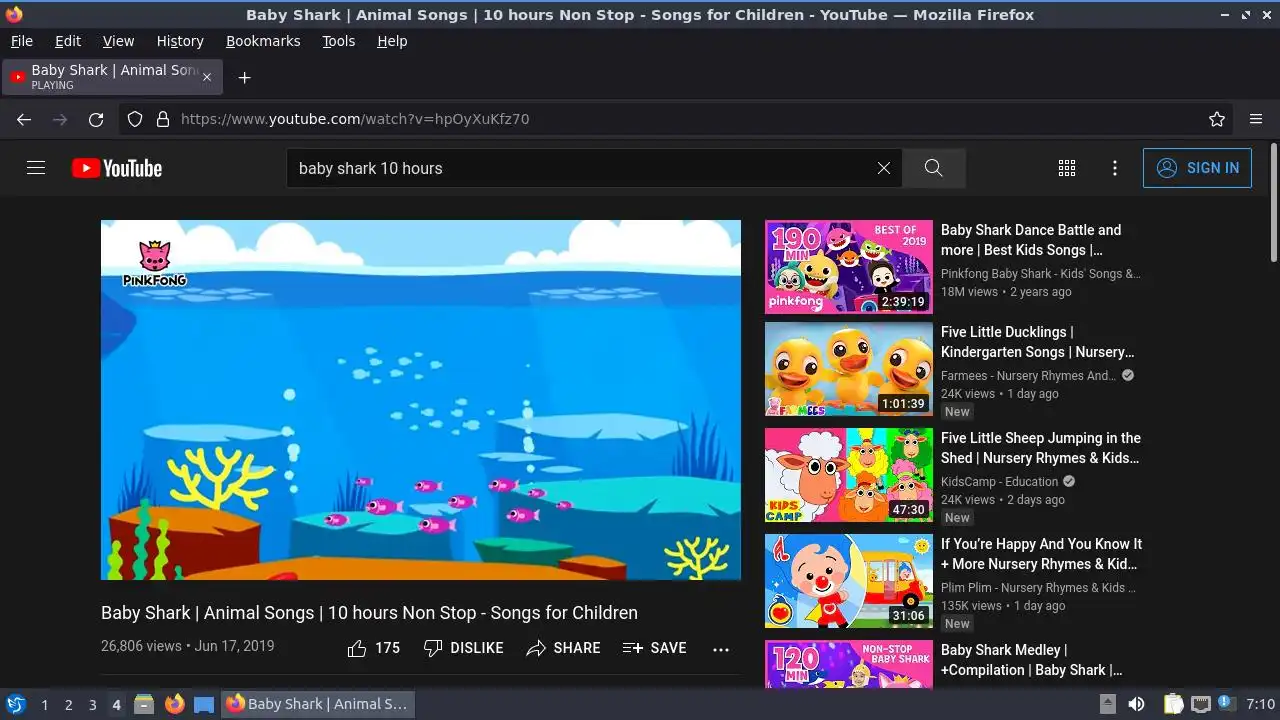Viewport: 1280px width, 720px height.
Task: Open a new tab with plus button
Action: 244,77
